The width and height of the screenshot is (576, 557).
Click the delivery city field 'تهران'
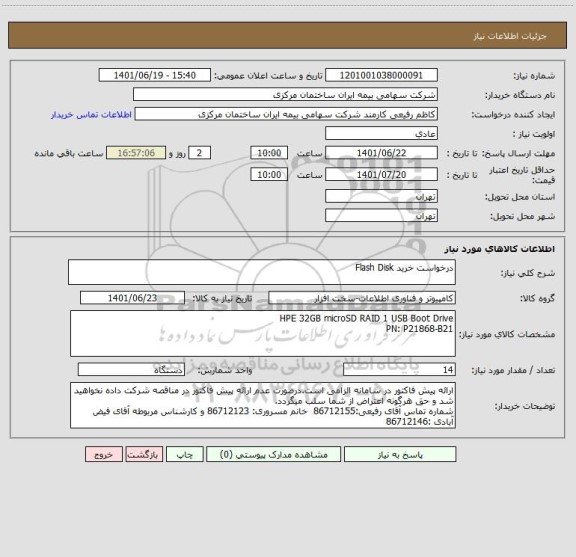[x=381, y=216]
